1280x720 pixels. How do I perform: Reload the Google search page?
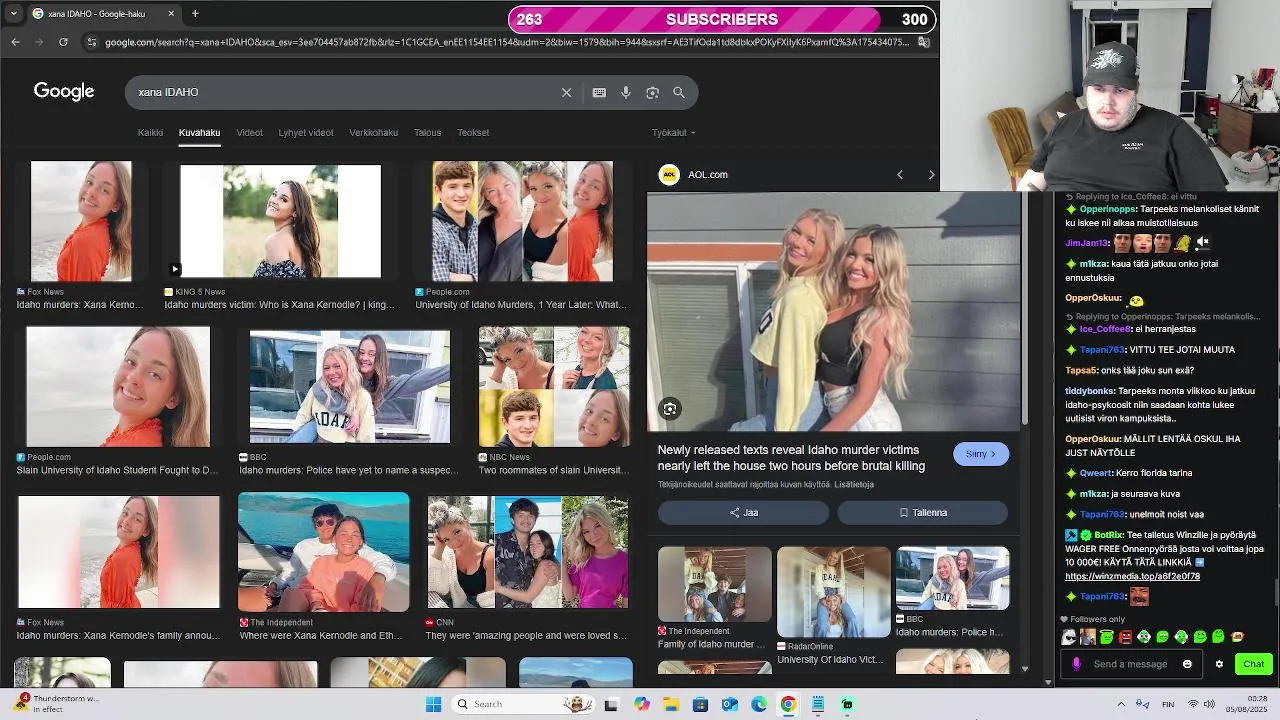tap(63, 42)
